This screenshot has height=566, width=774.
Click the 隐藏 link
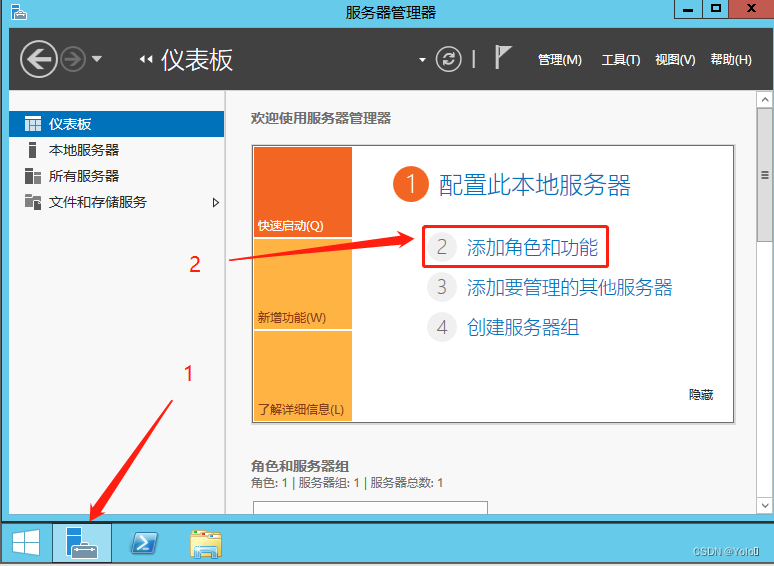700,395
